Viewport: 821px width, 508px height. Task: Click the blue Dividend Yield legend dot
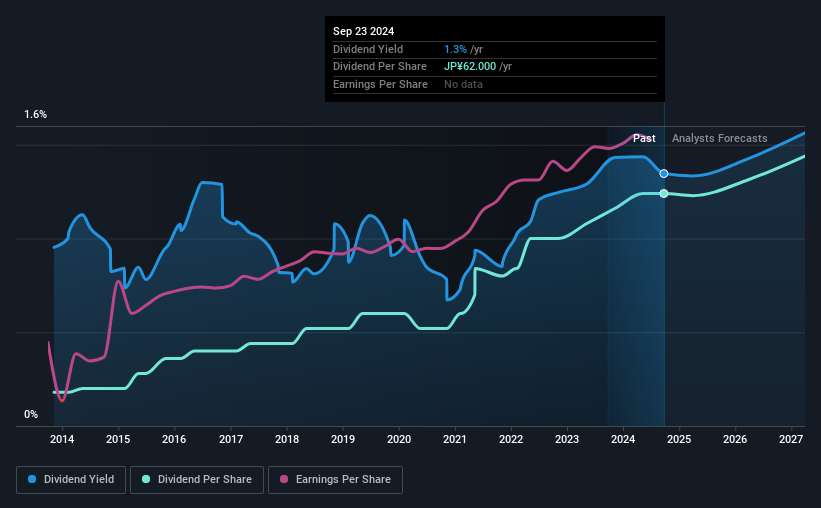click(x=32, y=479)
